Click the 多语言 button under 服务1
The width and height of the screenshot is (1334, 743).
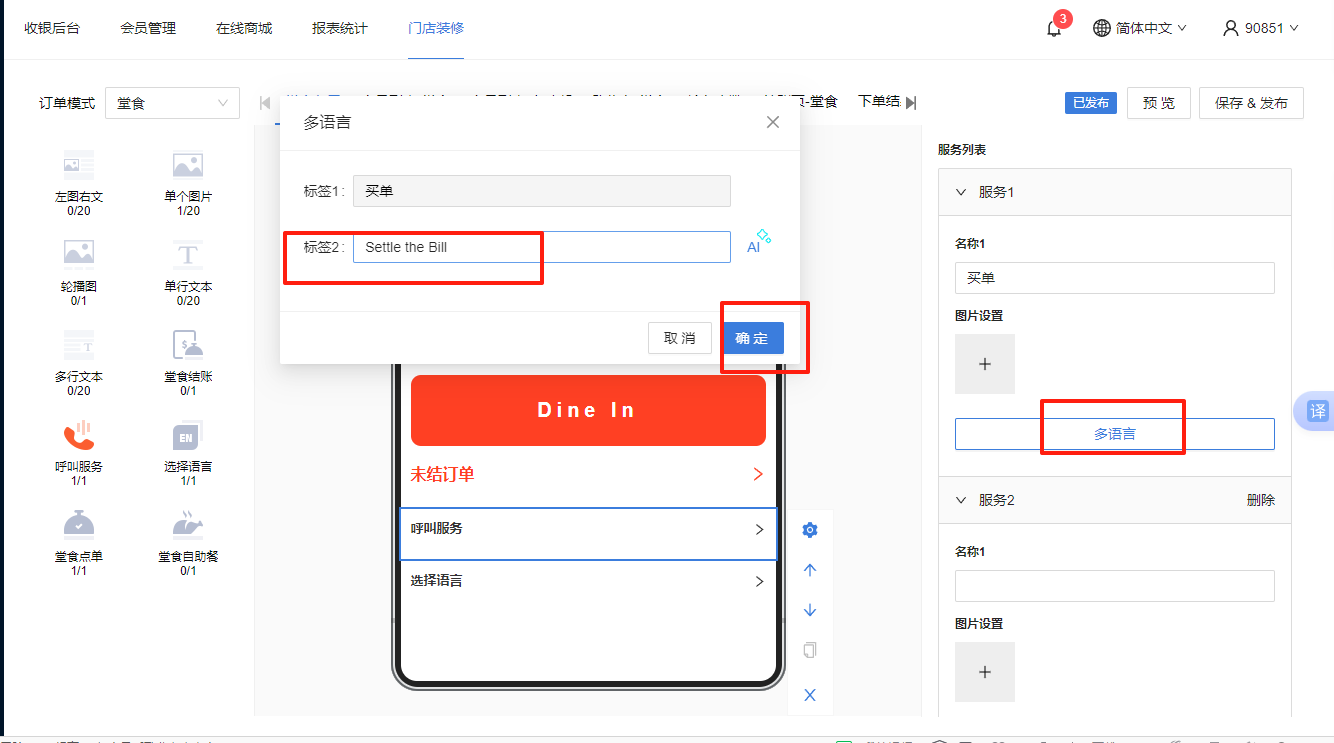point(1115,434)
